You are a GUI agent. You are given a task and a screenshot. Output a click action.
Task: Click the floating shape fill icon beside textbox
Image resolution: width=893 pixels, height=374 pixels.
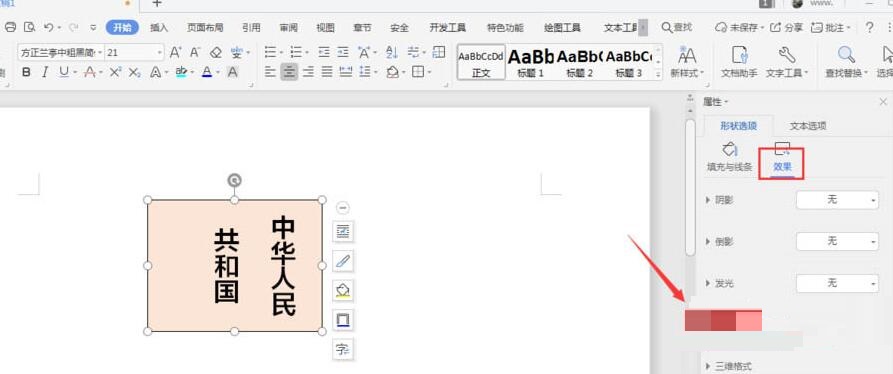[x=343, y=291]
